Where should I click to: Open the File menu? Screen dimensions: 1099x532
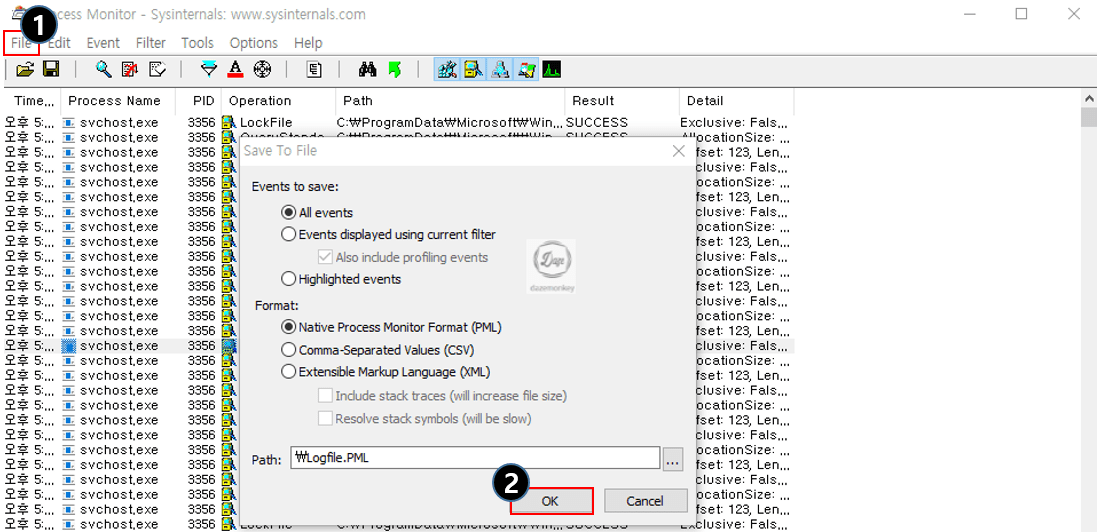pos(22,43)
